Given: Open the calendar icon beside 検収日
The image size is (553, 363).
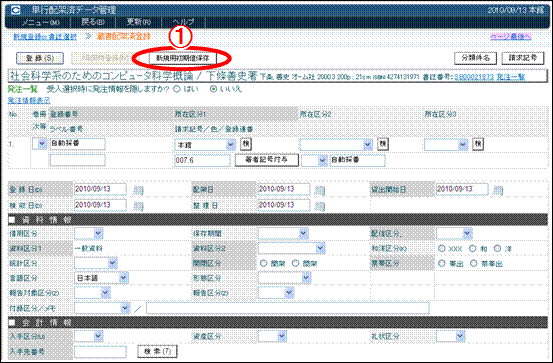Looking at the screenshot, I should 138,206.
